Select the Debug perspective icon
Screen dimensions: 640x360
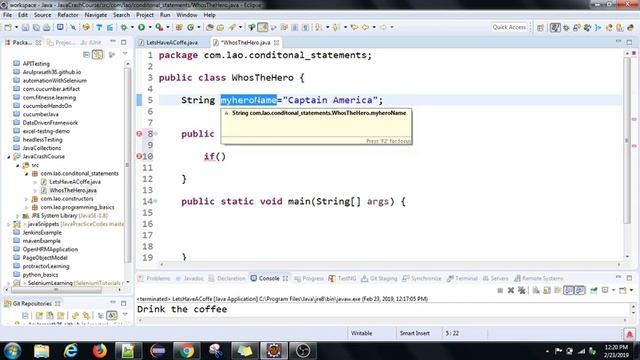tap(566, 27)
